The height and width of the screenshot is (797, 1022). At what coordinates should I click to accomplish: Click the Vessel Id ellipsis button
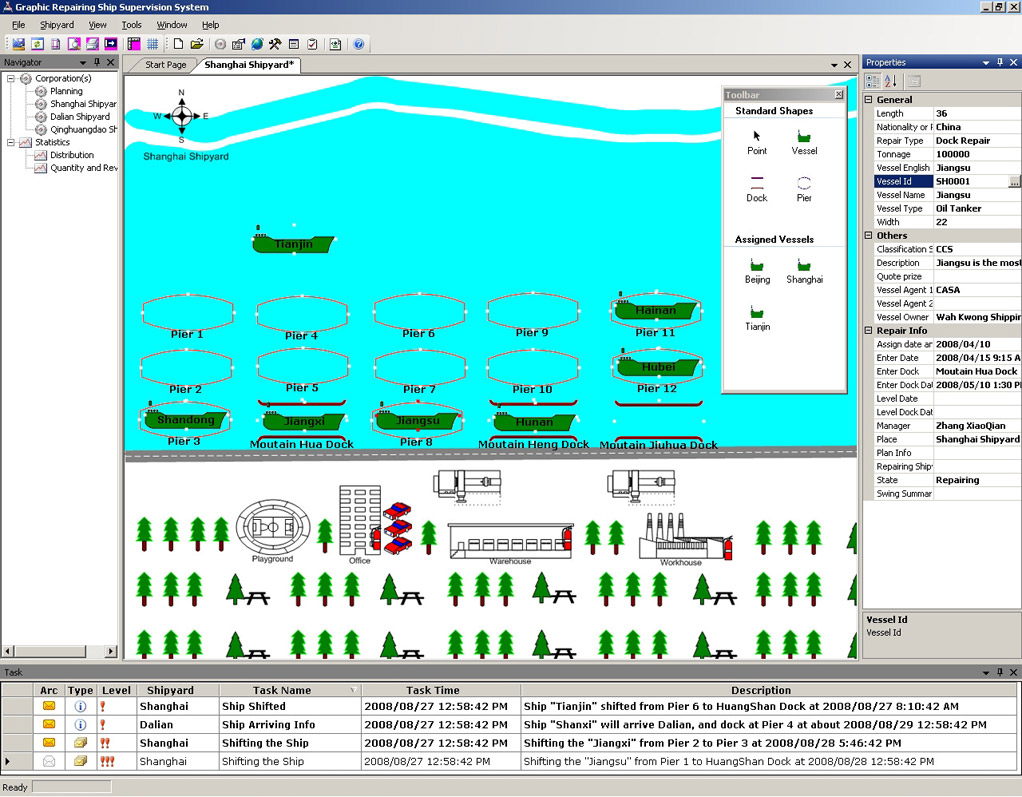click(x=1014, y=182)
